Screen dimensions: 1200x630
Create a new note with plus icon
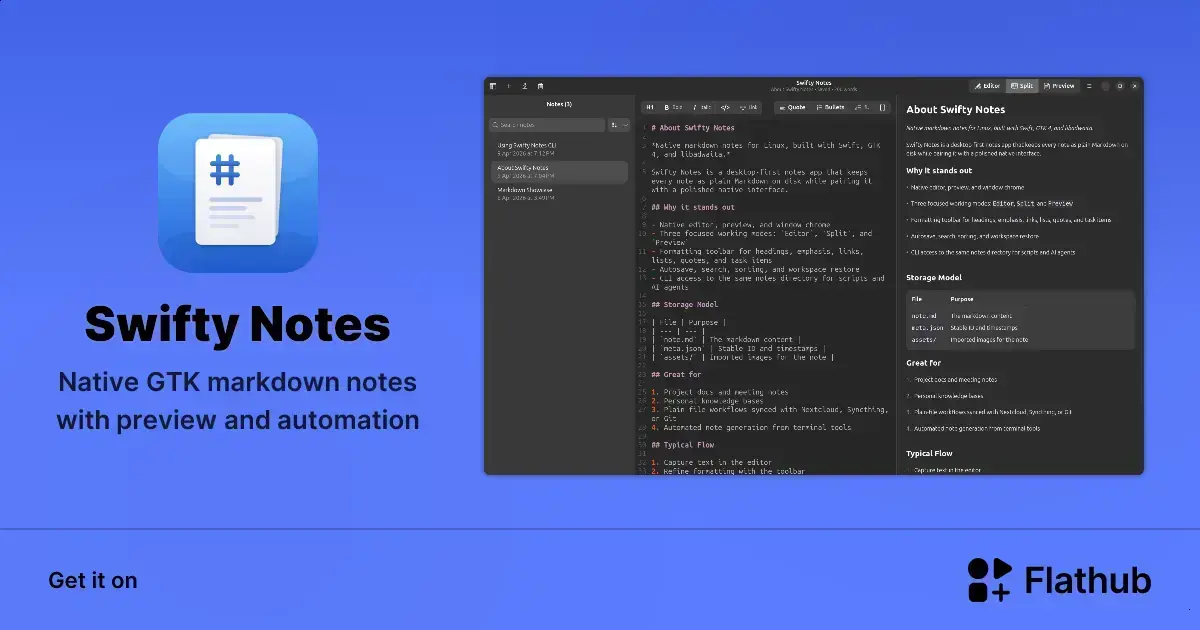click(x=508, y=86)
